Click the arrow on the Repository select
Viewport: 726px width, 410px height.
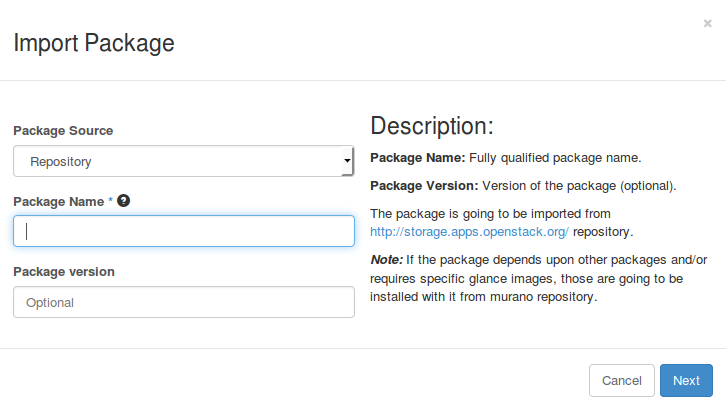pos(346,160)
